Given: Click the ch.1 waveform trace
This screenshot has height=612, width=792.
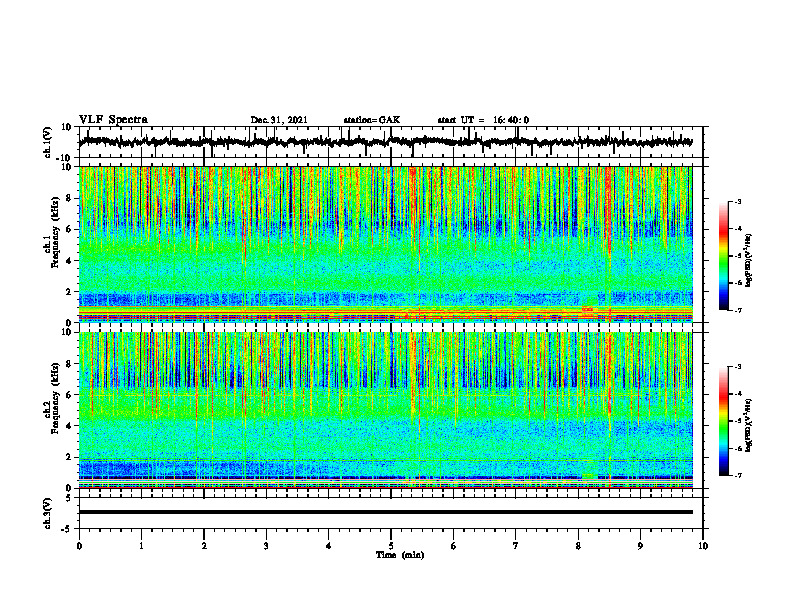Looking at the screenshot, I should 385,142.
